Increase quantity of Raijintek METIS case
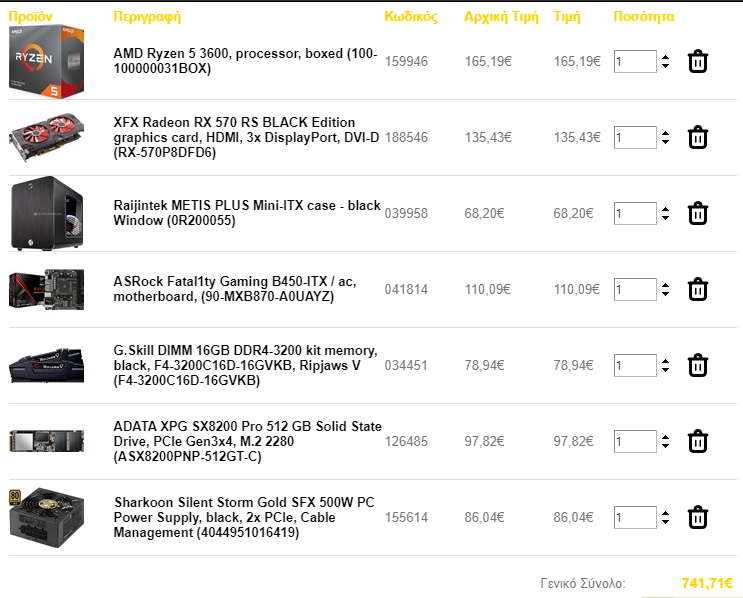The image size is (743, 598). click(666, 209)
